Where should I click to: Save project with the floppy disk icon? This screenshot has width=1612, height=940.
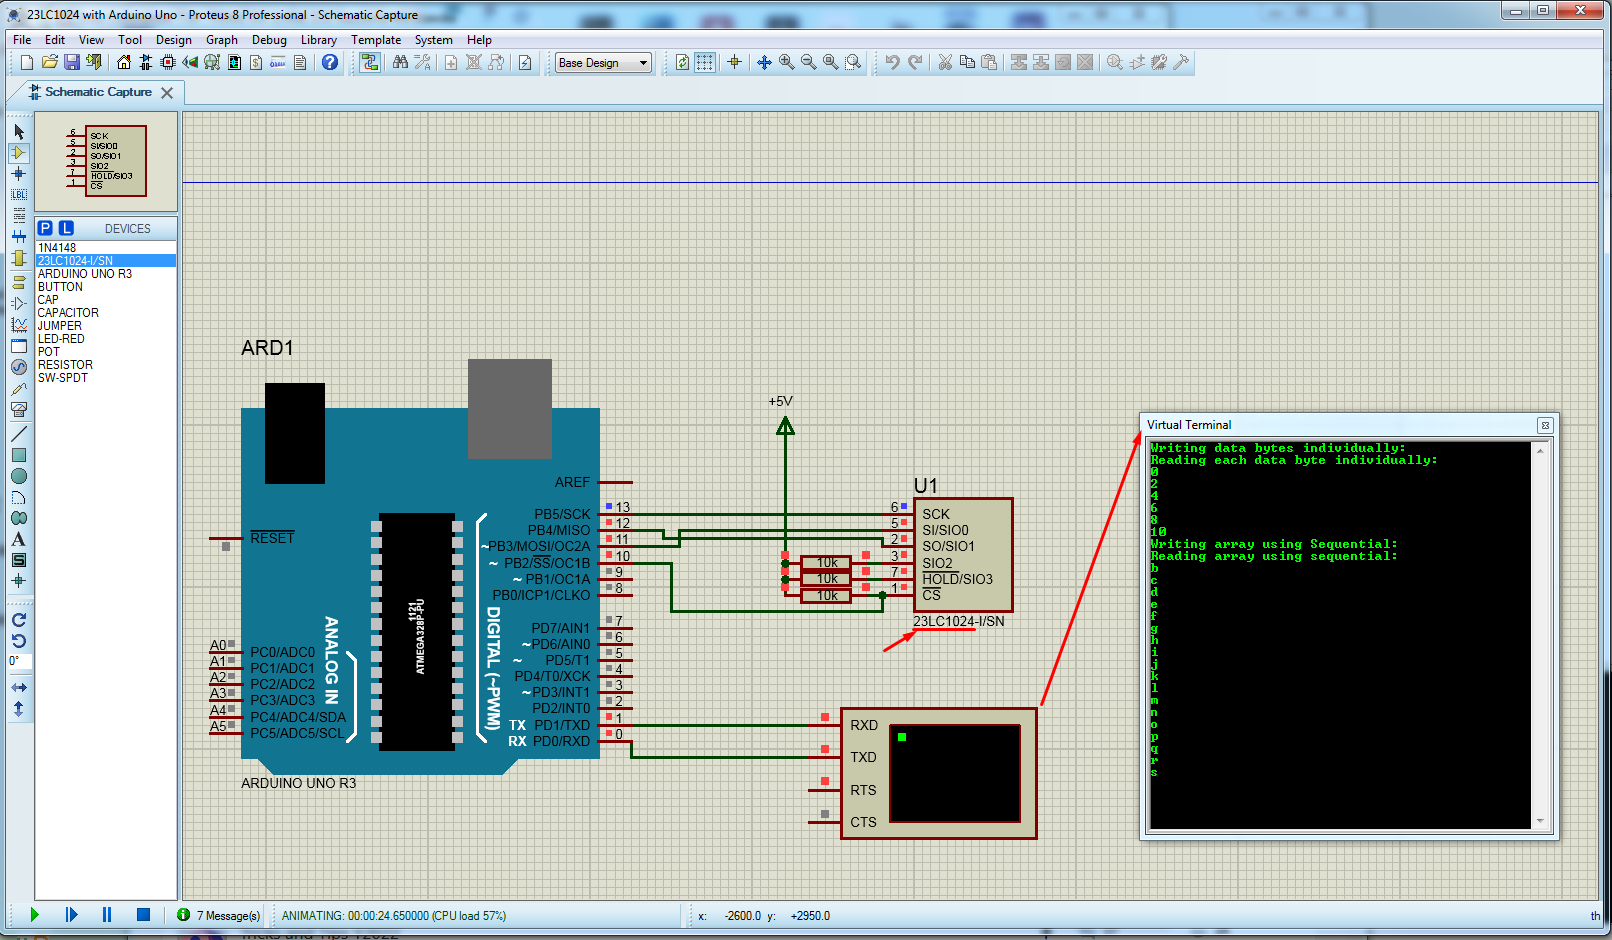72,62
